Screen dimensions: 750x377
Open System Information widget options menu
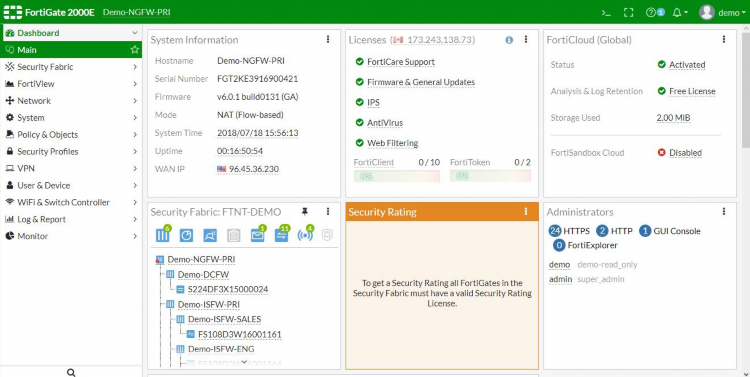pos(328,39)
